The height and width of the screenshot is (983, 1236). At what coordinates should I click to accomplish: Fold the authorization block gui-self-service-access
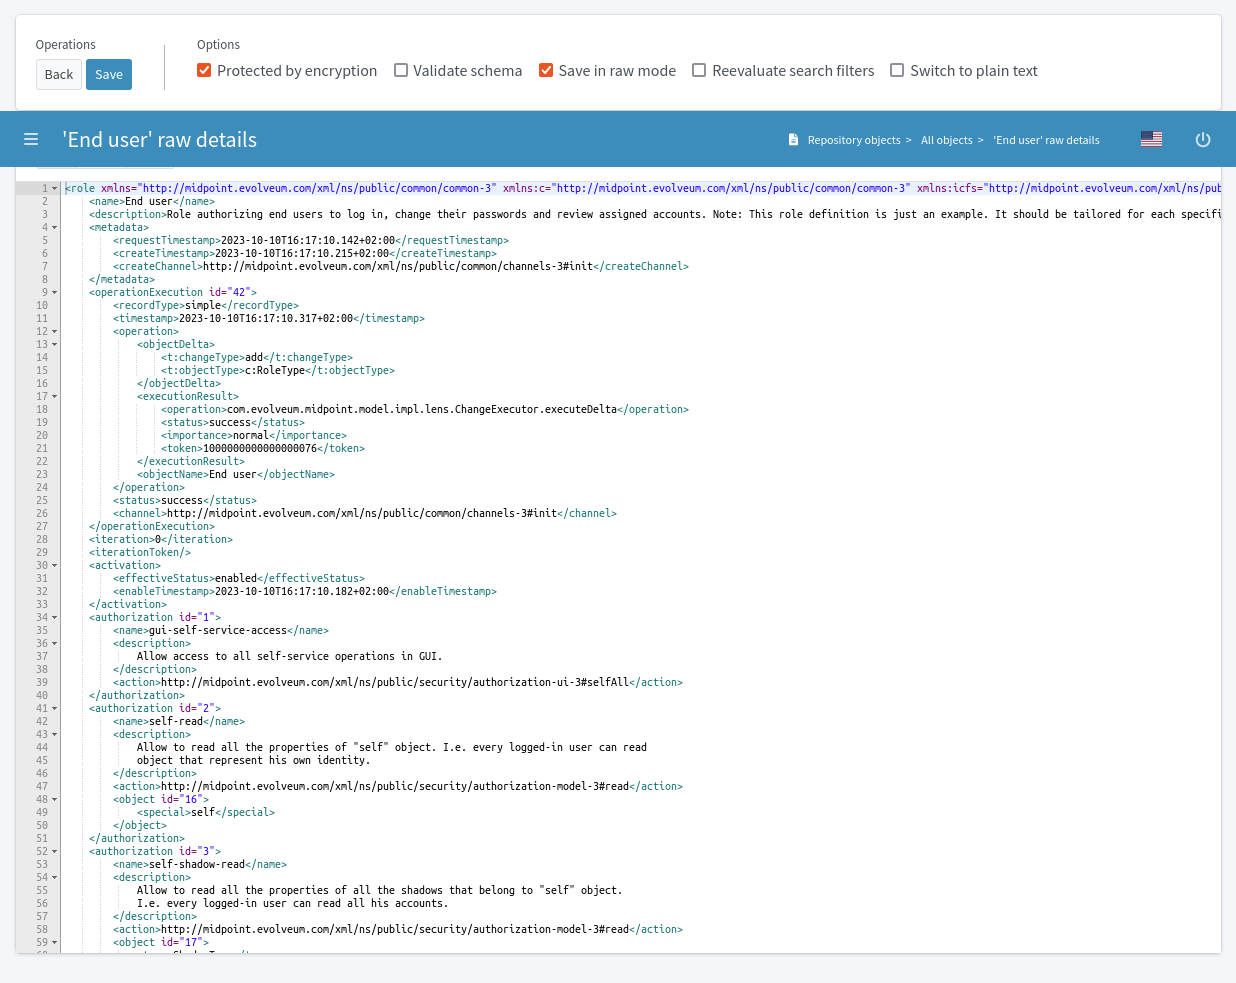tap(56, 617)
